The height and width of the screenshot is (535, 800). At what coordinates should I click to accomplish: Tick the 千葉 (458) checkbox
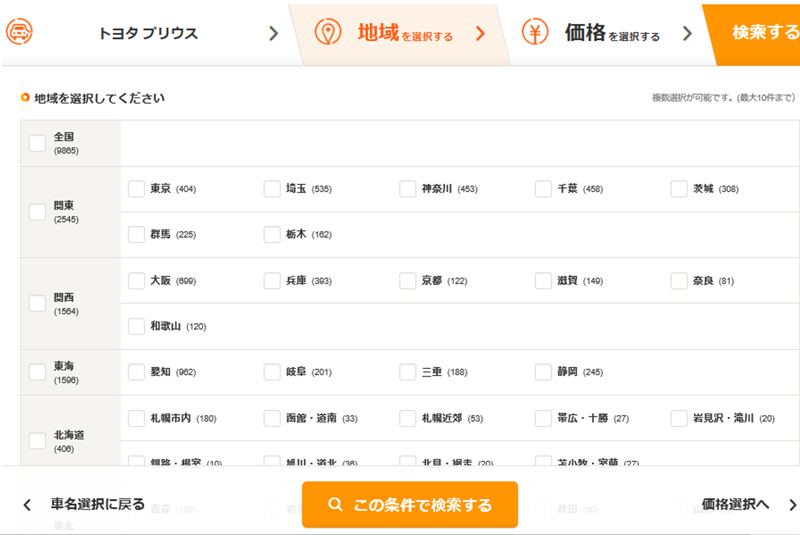543,189
